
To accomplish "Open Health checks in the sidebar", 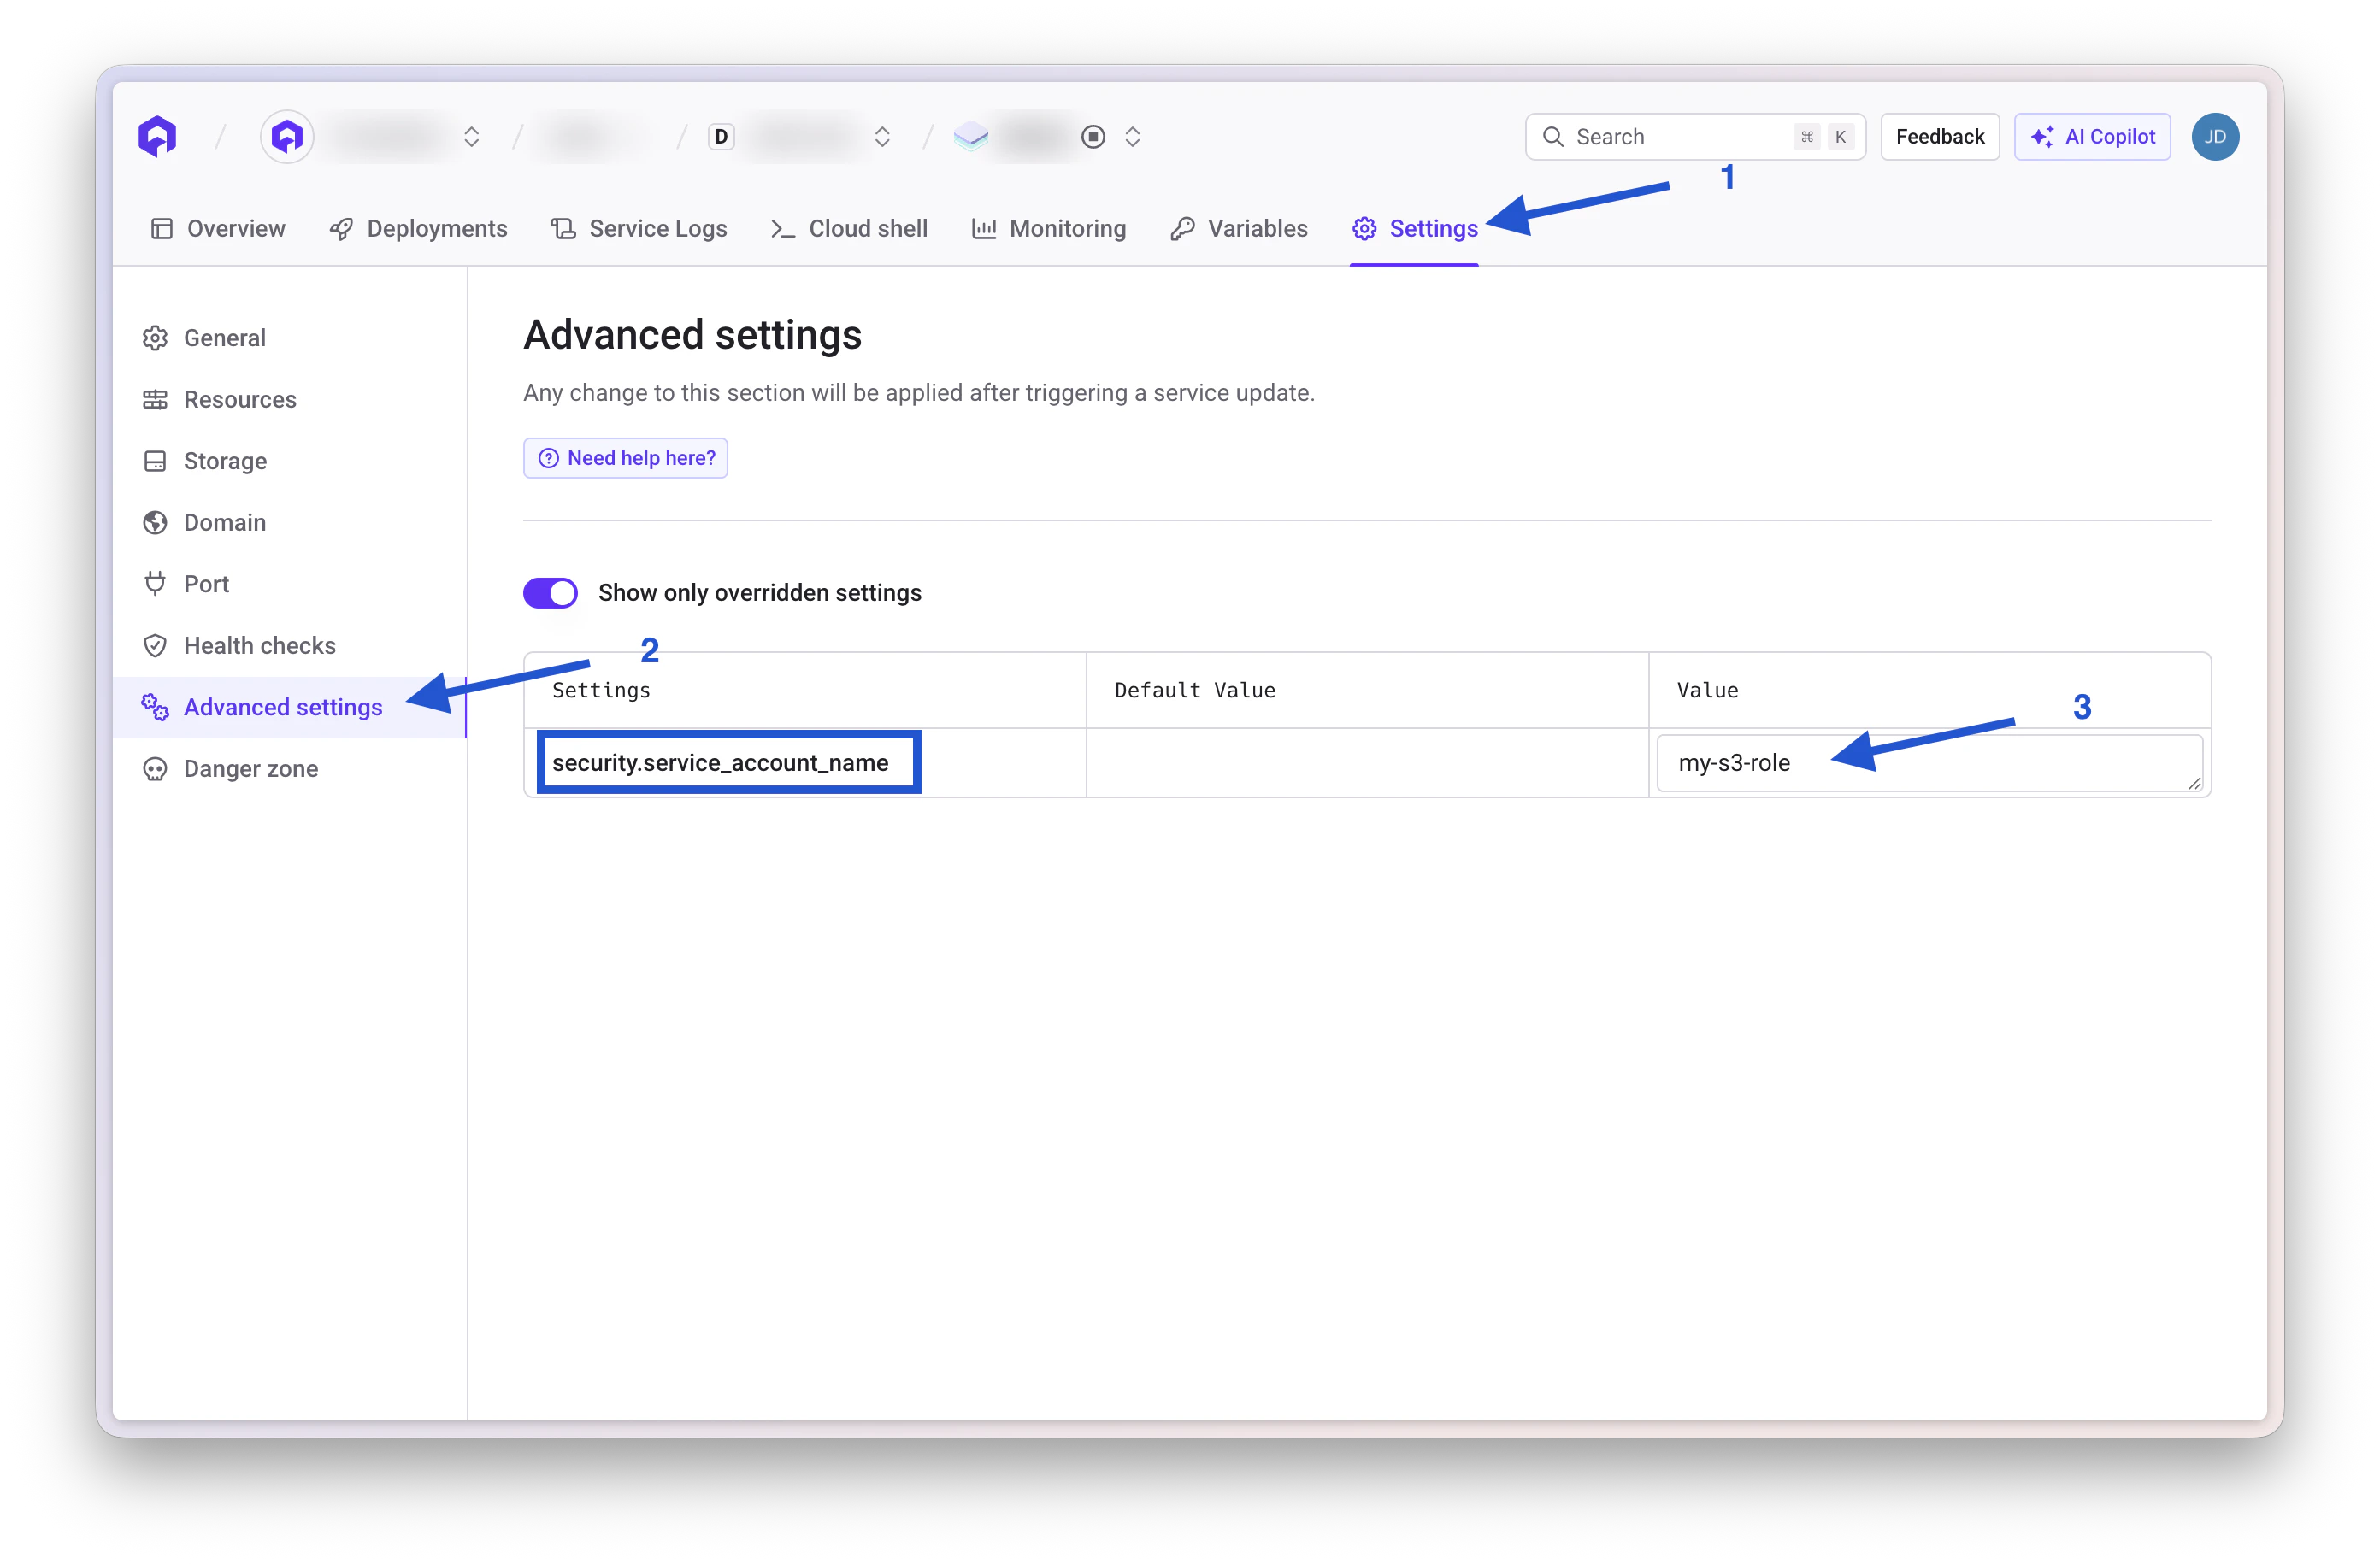I will click(x=289, y=645).
